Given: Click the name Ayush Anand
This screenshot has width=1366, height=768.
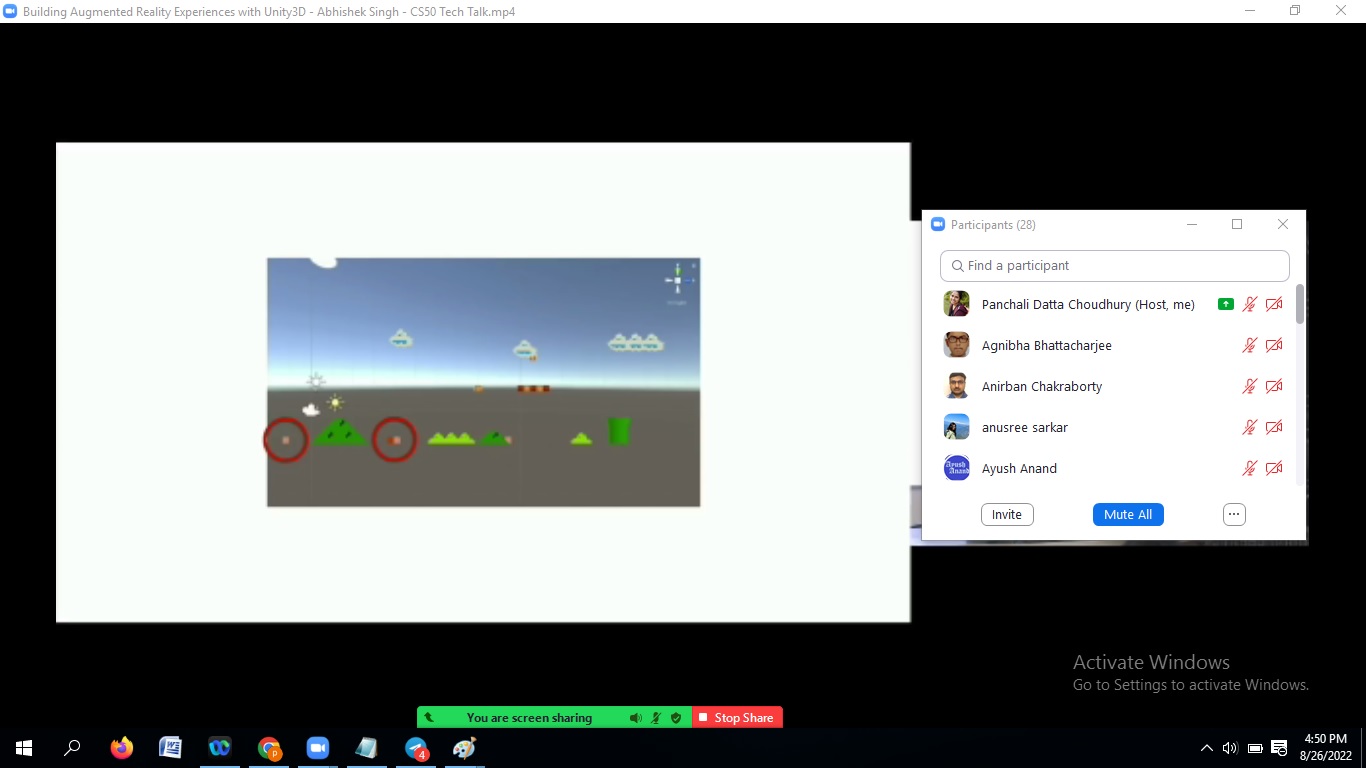Looking at the screenshot, I should (x=1019, y=468).
